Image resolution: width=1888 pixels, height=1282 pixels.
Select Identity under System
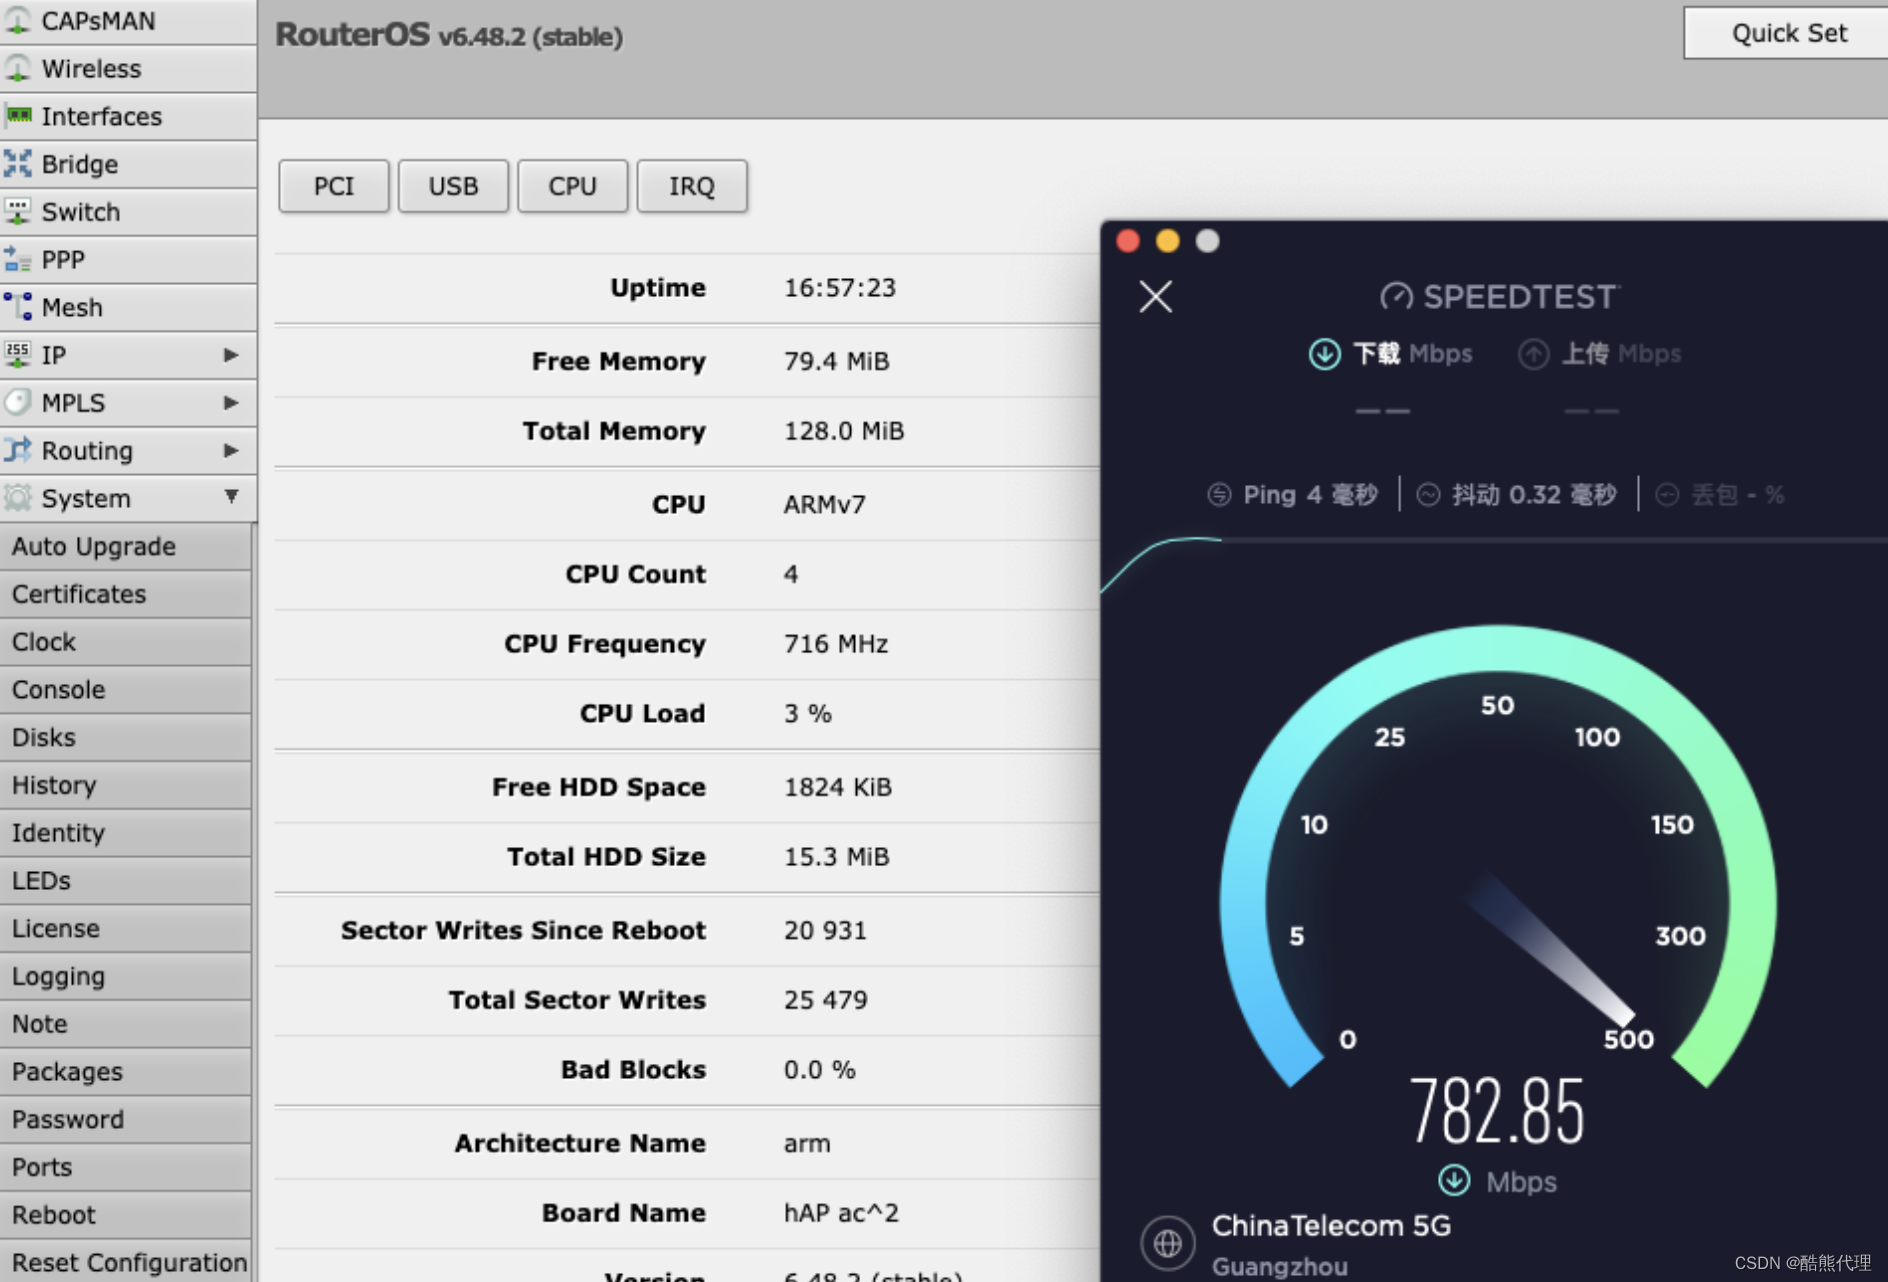click(x=125, y=833)
